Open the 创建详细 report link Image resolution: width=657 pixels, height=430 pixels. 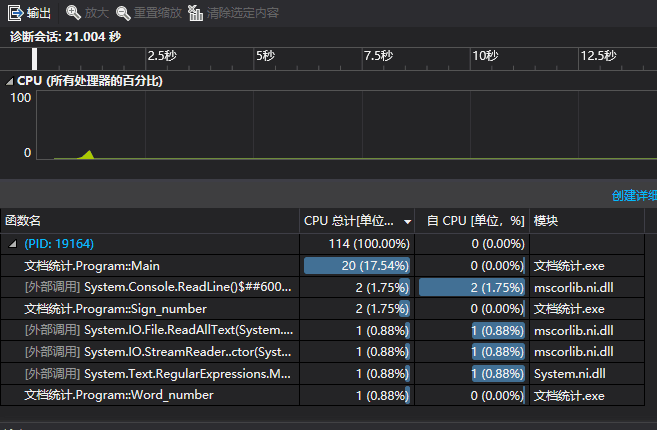click(633, 195)
